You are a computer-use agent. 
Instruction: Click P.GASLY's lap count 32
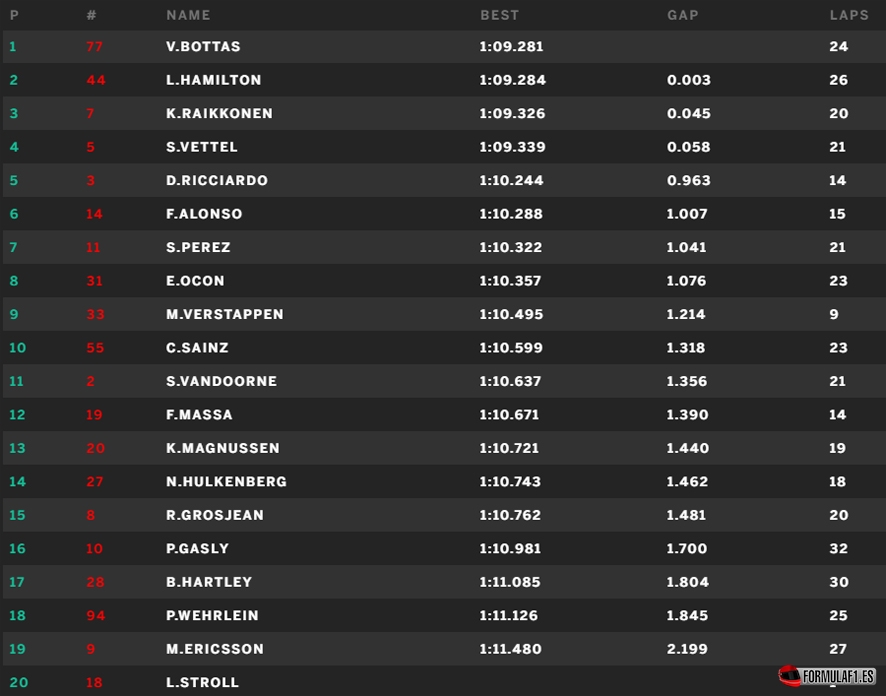point(839,549)
